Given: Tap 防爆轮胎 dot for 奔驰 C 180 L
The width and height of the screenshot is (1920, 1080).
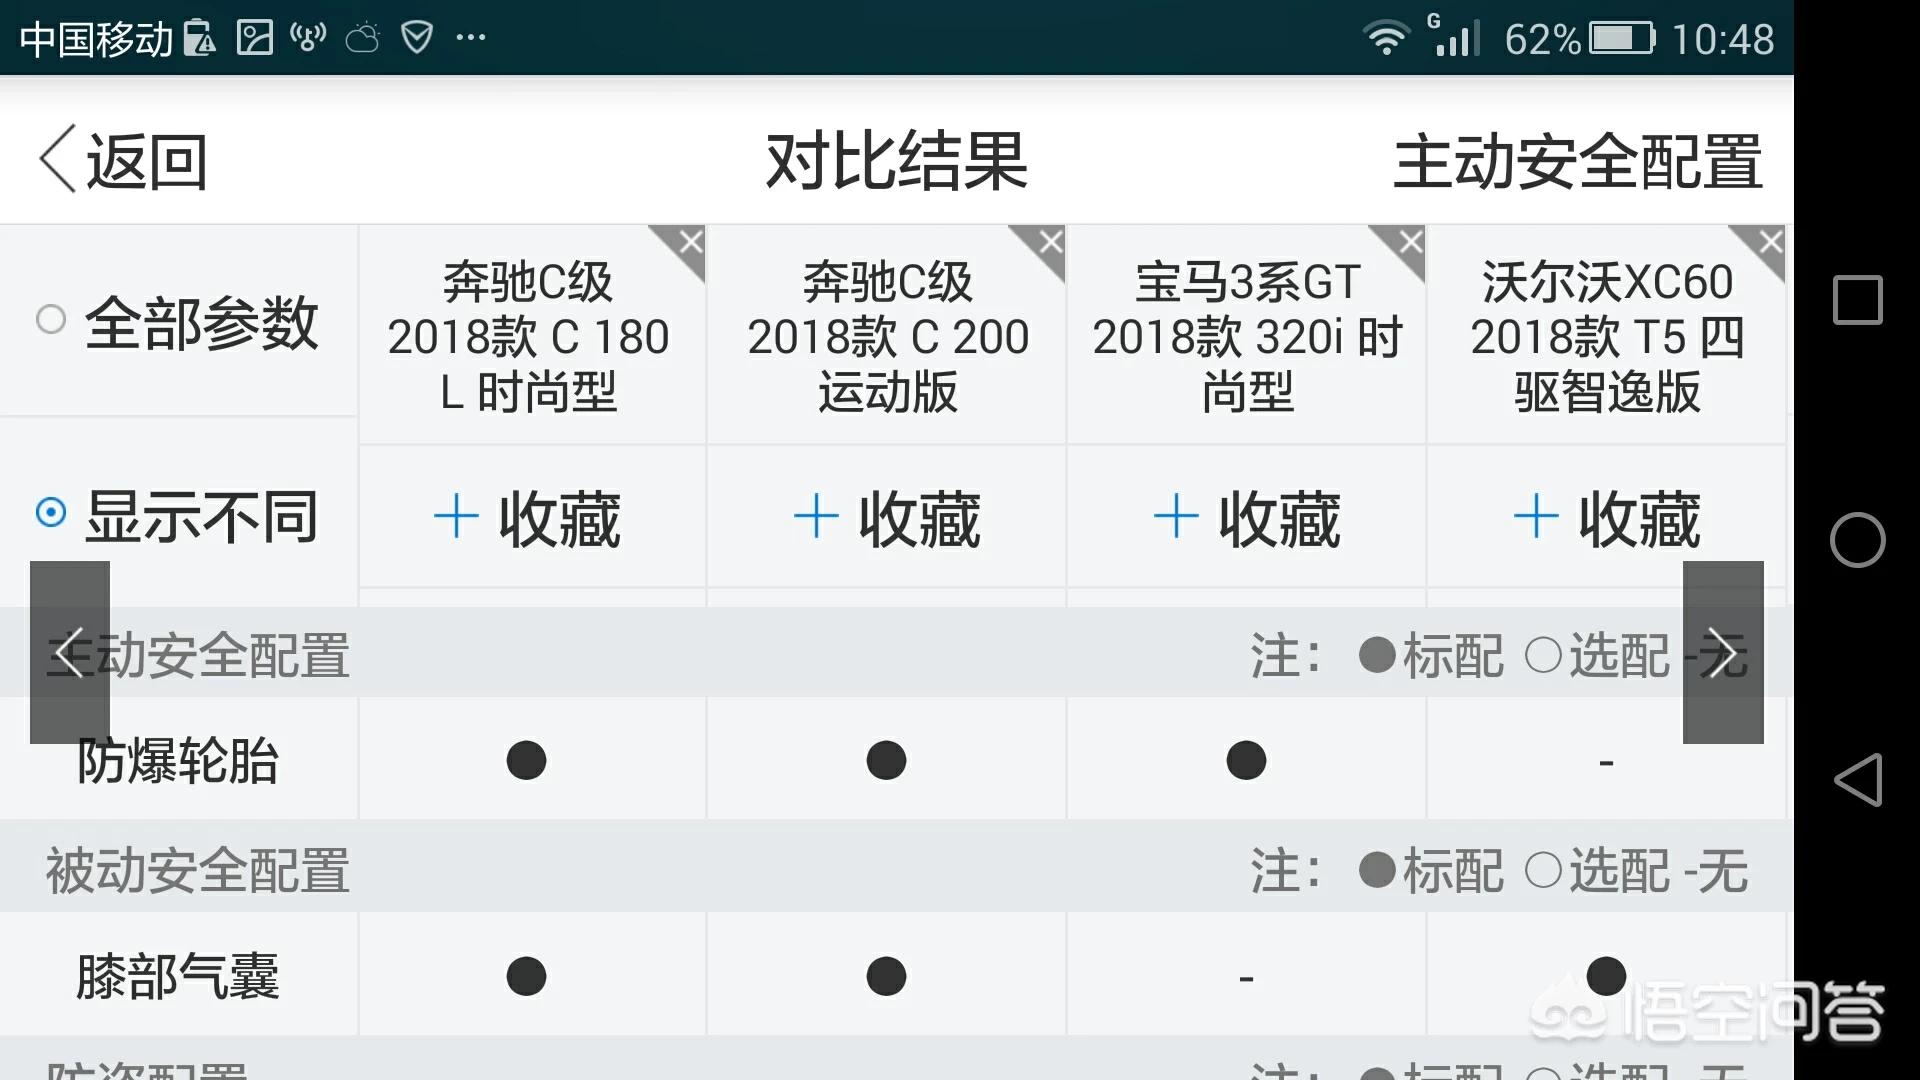Looking at the screenshot, I should [526, 760].
